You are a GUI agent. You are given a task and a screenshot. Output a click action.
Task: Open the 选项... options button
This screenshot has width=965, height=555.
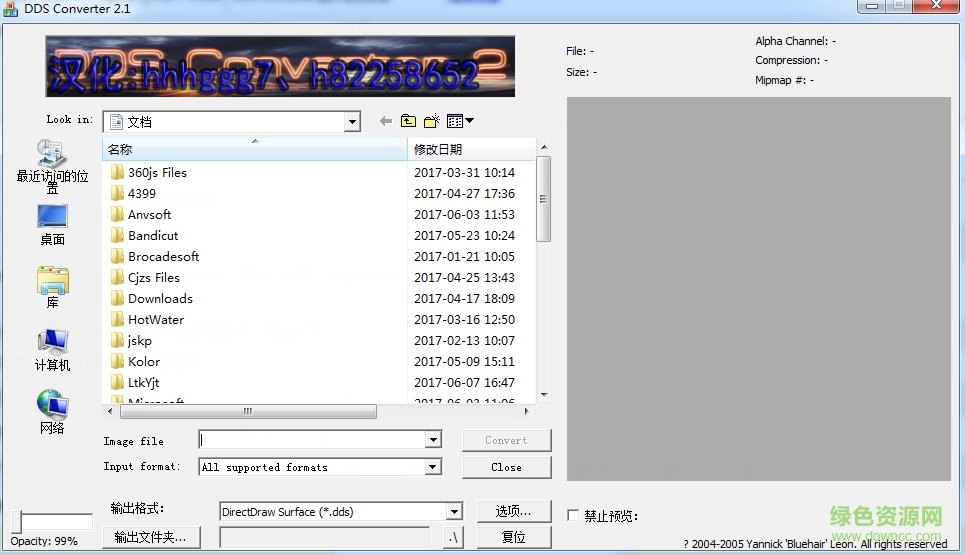click(514, 511)
